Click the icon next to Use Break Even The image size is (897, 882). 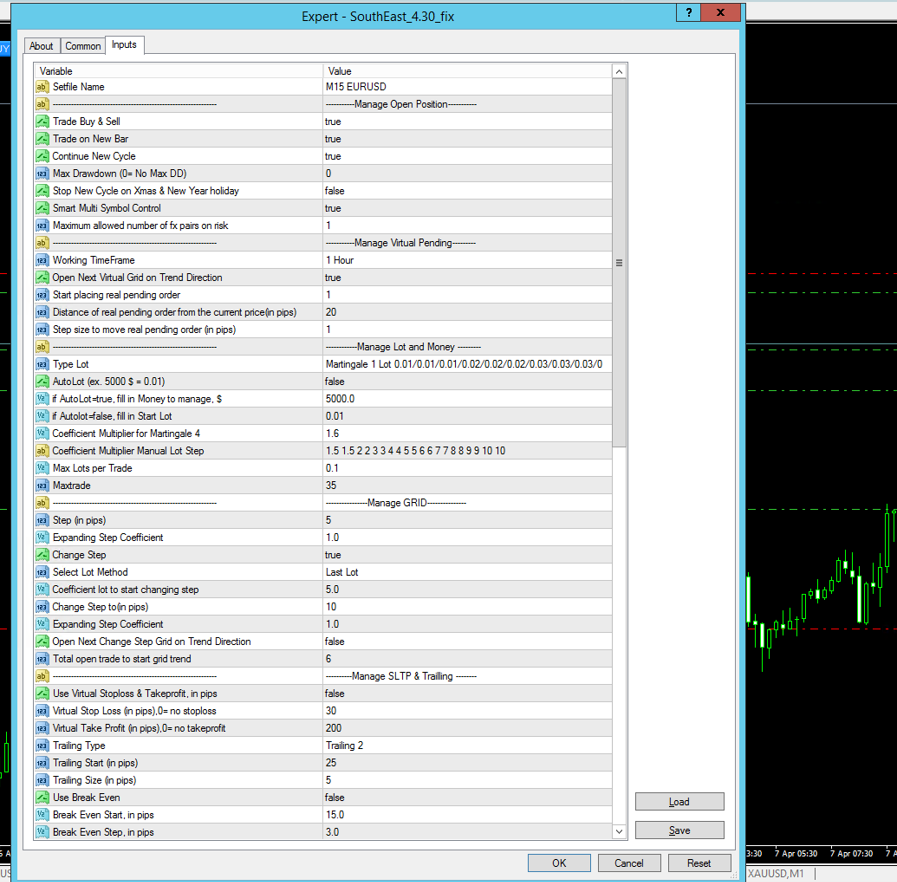[42, 797]
